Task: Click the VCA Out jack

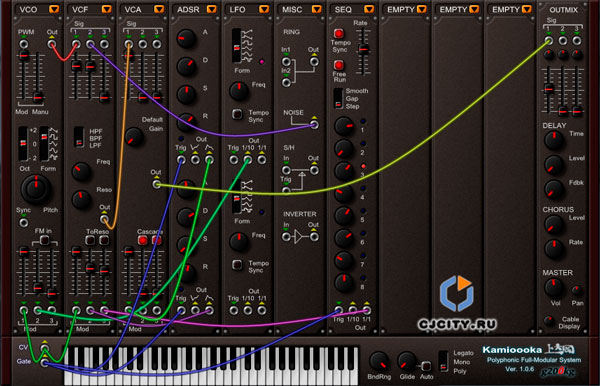Action: tap(157, 184)
